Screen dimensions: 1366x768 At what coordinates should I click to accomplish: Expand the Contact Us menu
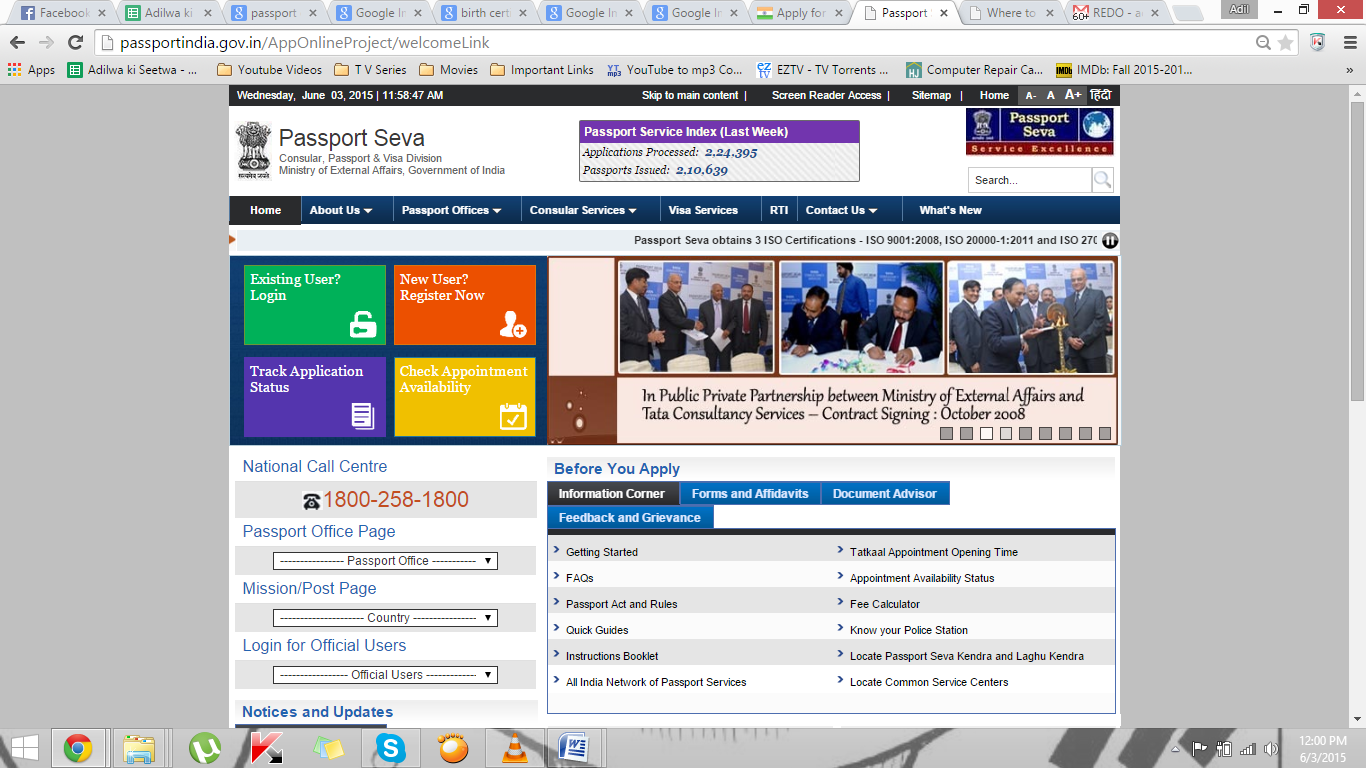[x=841, y=210]
